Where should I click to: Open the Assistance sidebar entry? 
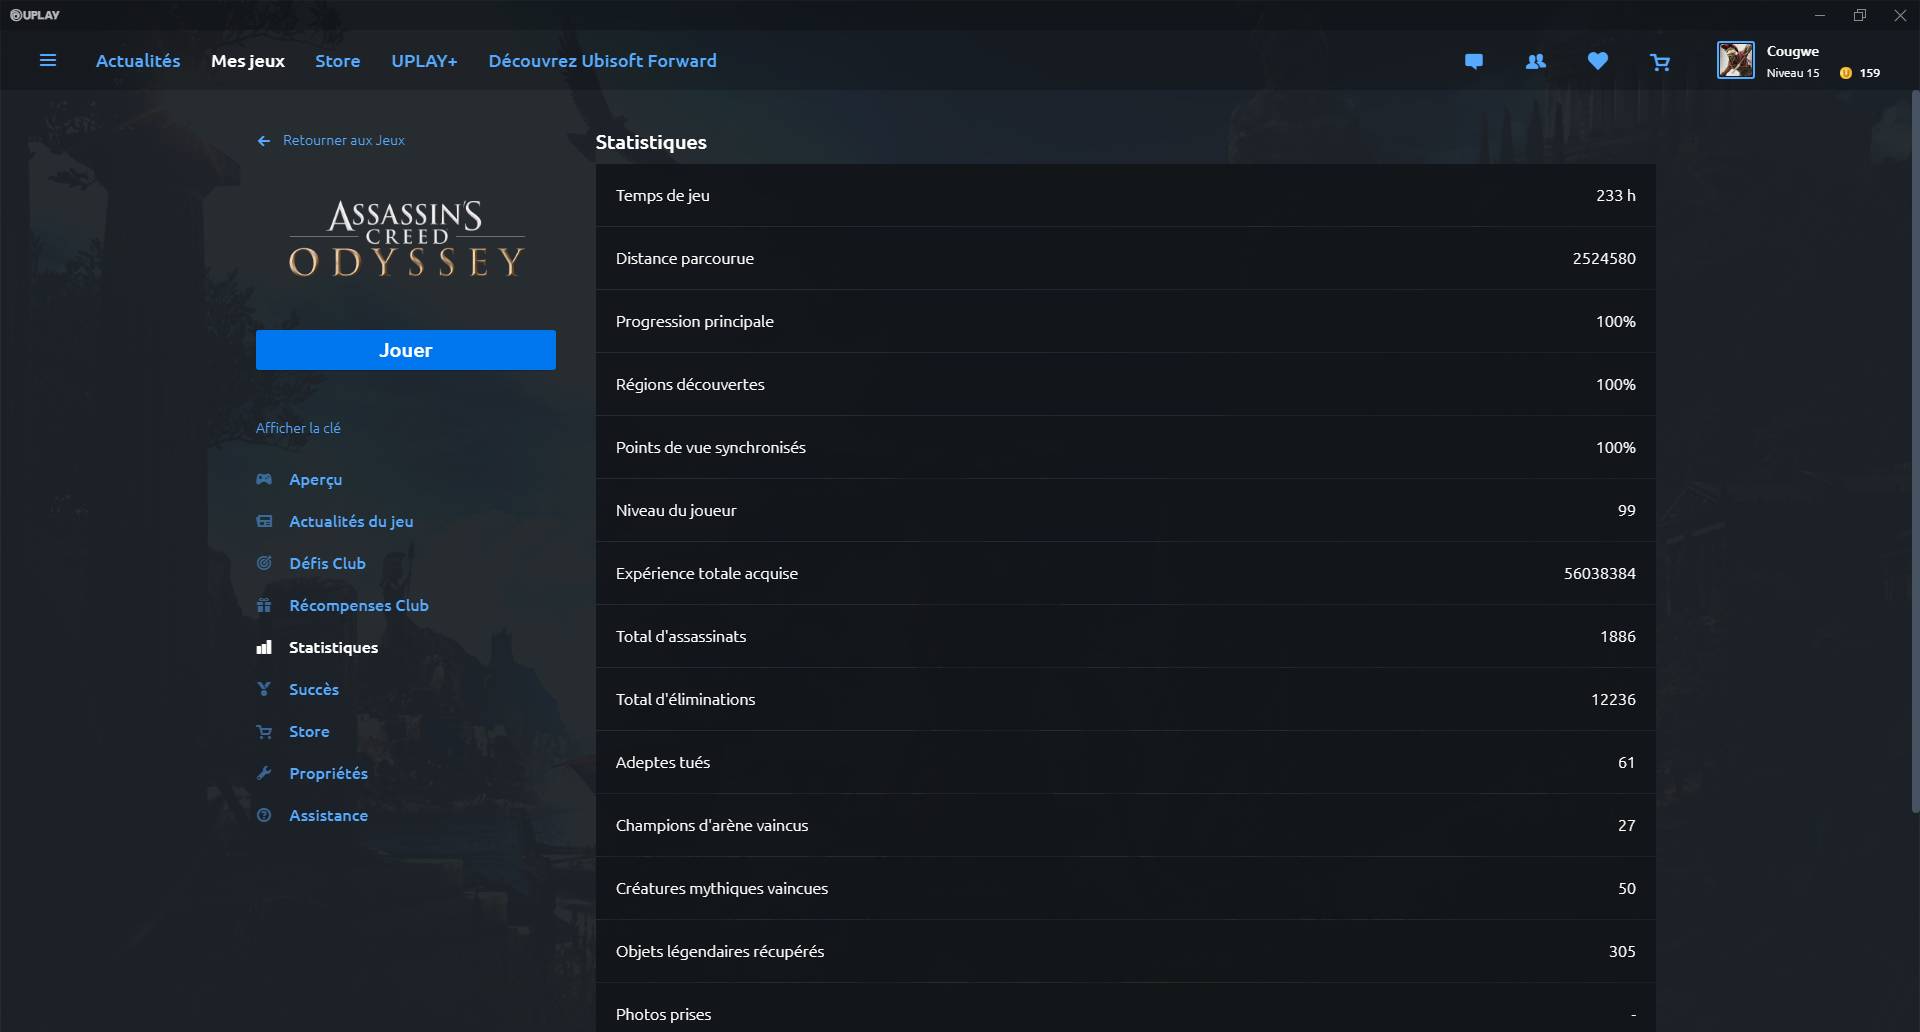[328, 815]
